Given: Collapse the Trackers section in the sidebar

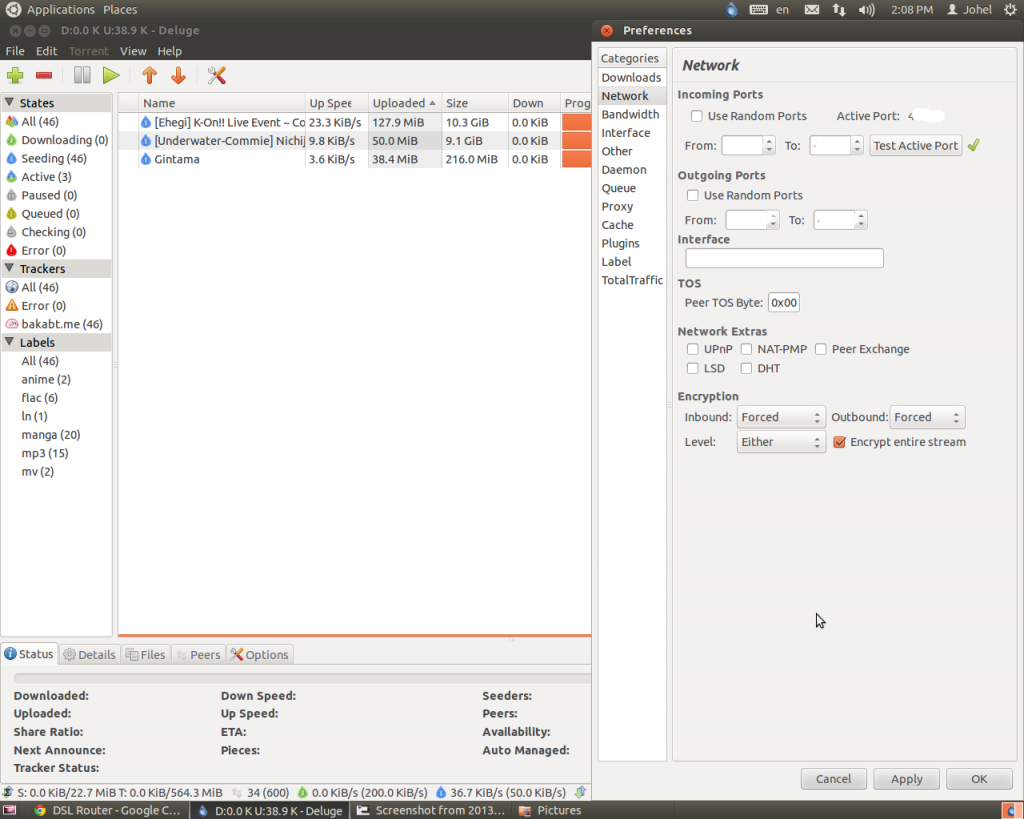Looking at the screenshot, I should pyautogui.click(x=10, y=269).
